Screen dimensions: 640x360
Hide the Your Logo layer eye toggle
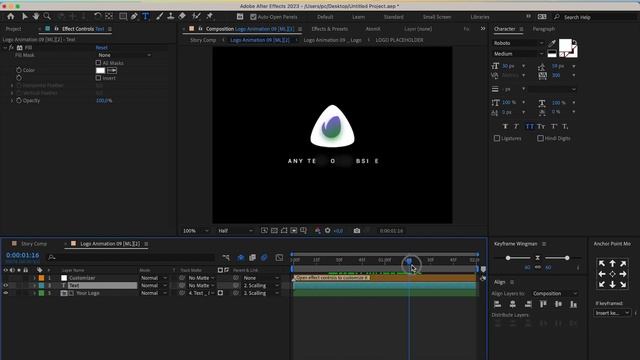coord(6,293)
